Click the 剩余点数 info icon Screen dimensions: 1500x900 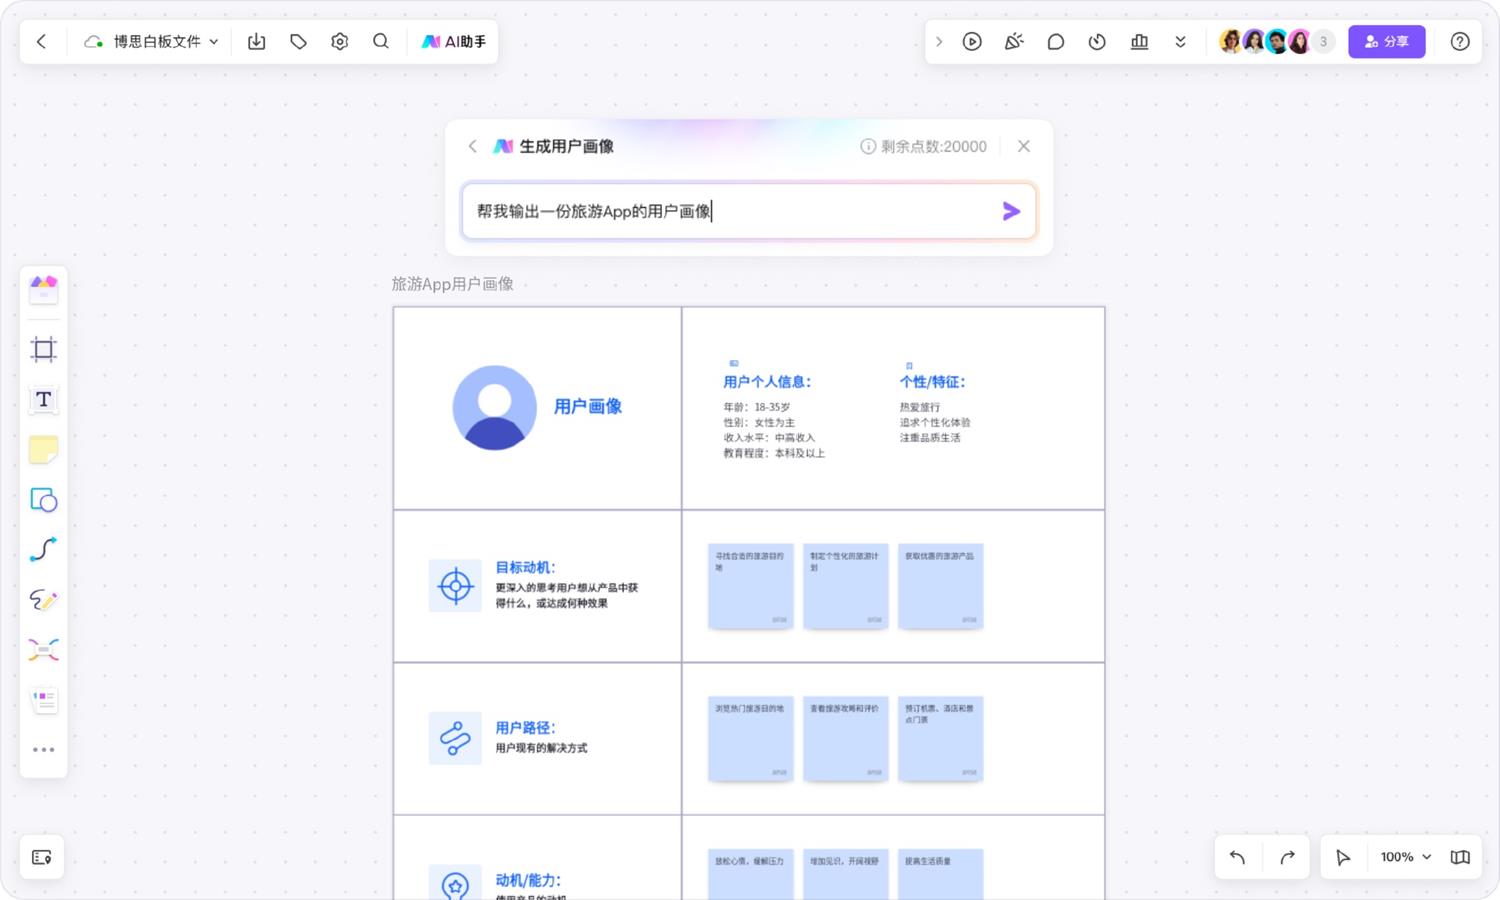tap(868, 146)
